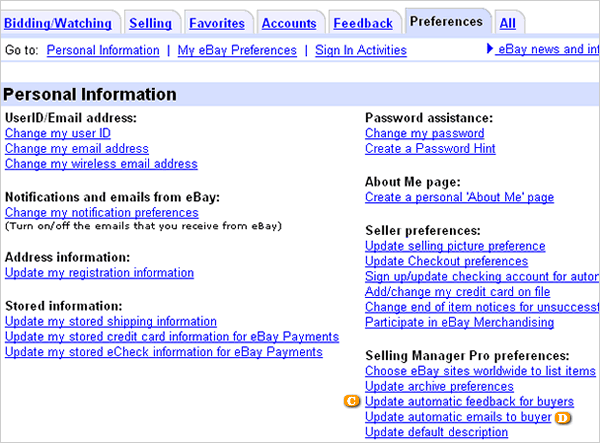Image resolution: width=600 pixels, height=443 pixels.
Task: Click Update my registration information
Action: [99, 273]
